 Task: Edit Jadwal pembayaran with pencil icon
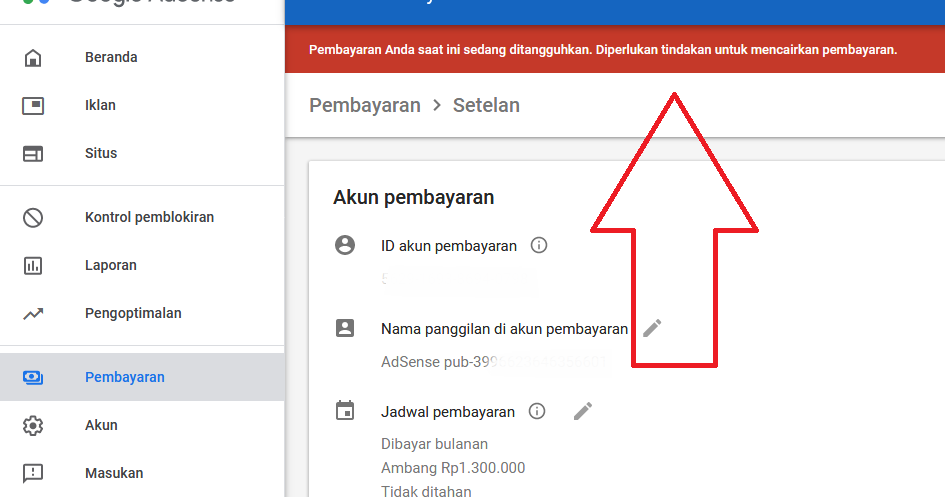(583, 411)
